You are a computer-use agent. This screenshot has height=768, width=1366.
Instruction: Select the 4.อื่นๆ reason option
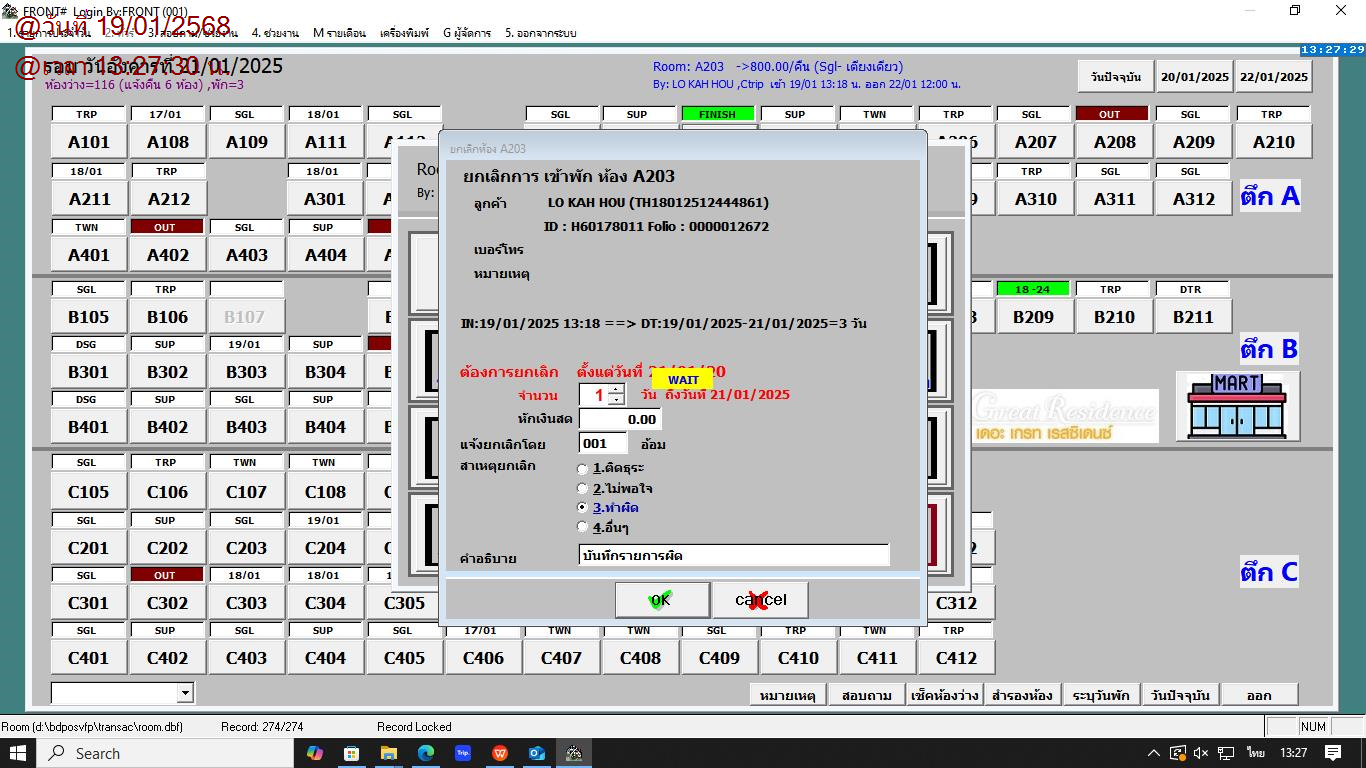(x=583, y=527)
